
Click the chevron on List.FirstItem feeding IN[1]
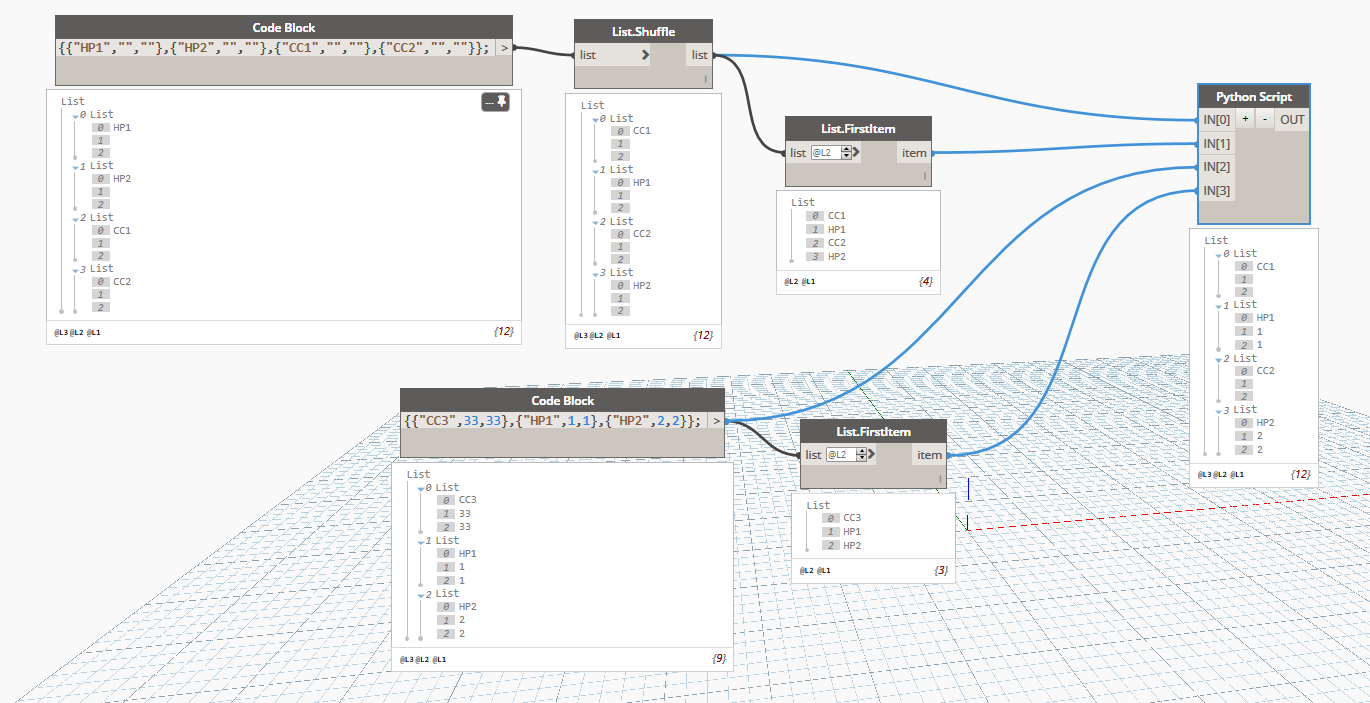856,153
